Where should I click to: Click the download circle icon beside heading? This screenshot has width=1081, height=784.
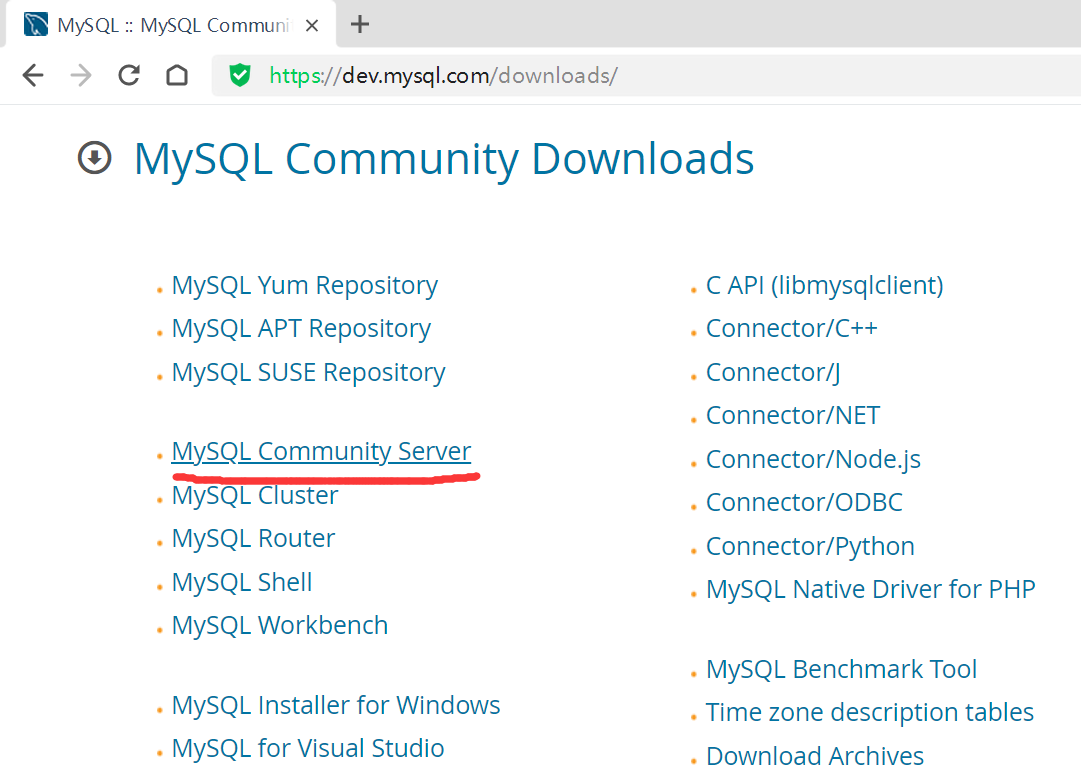pyautogui.click(x=94, y=158)
